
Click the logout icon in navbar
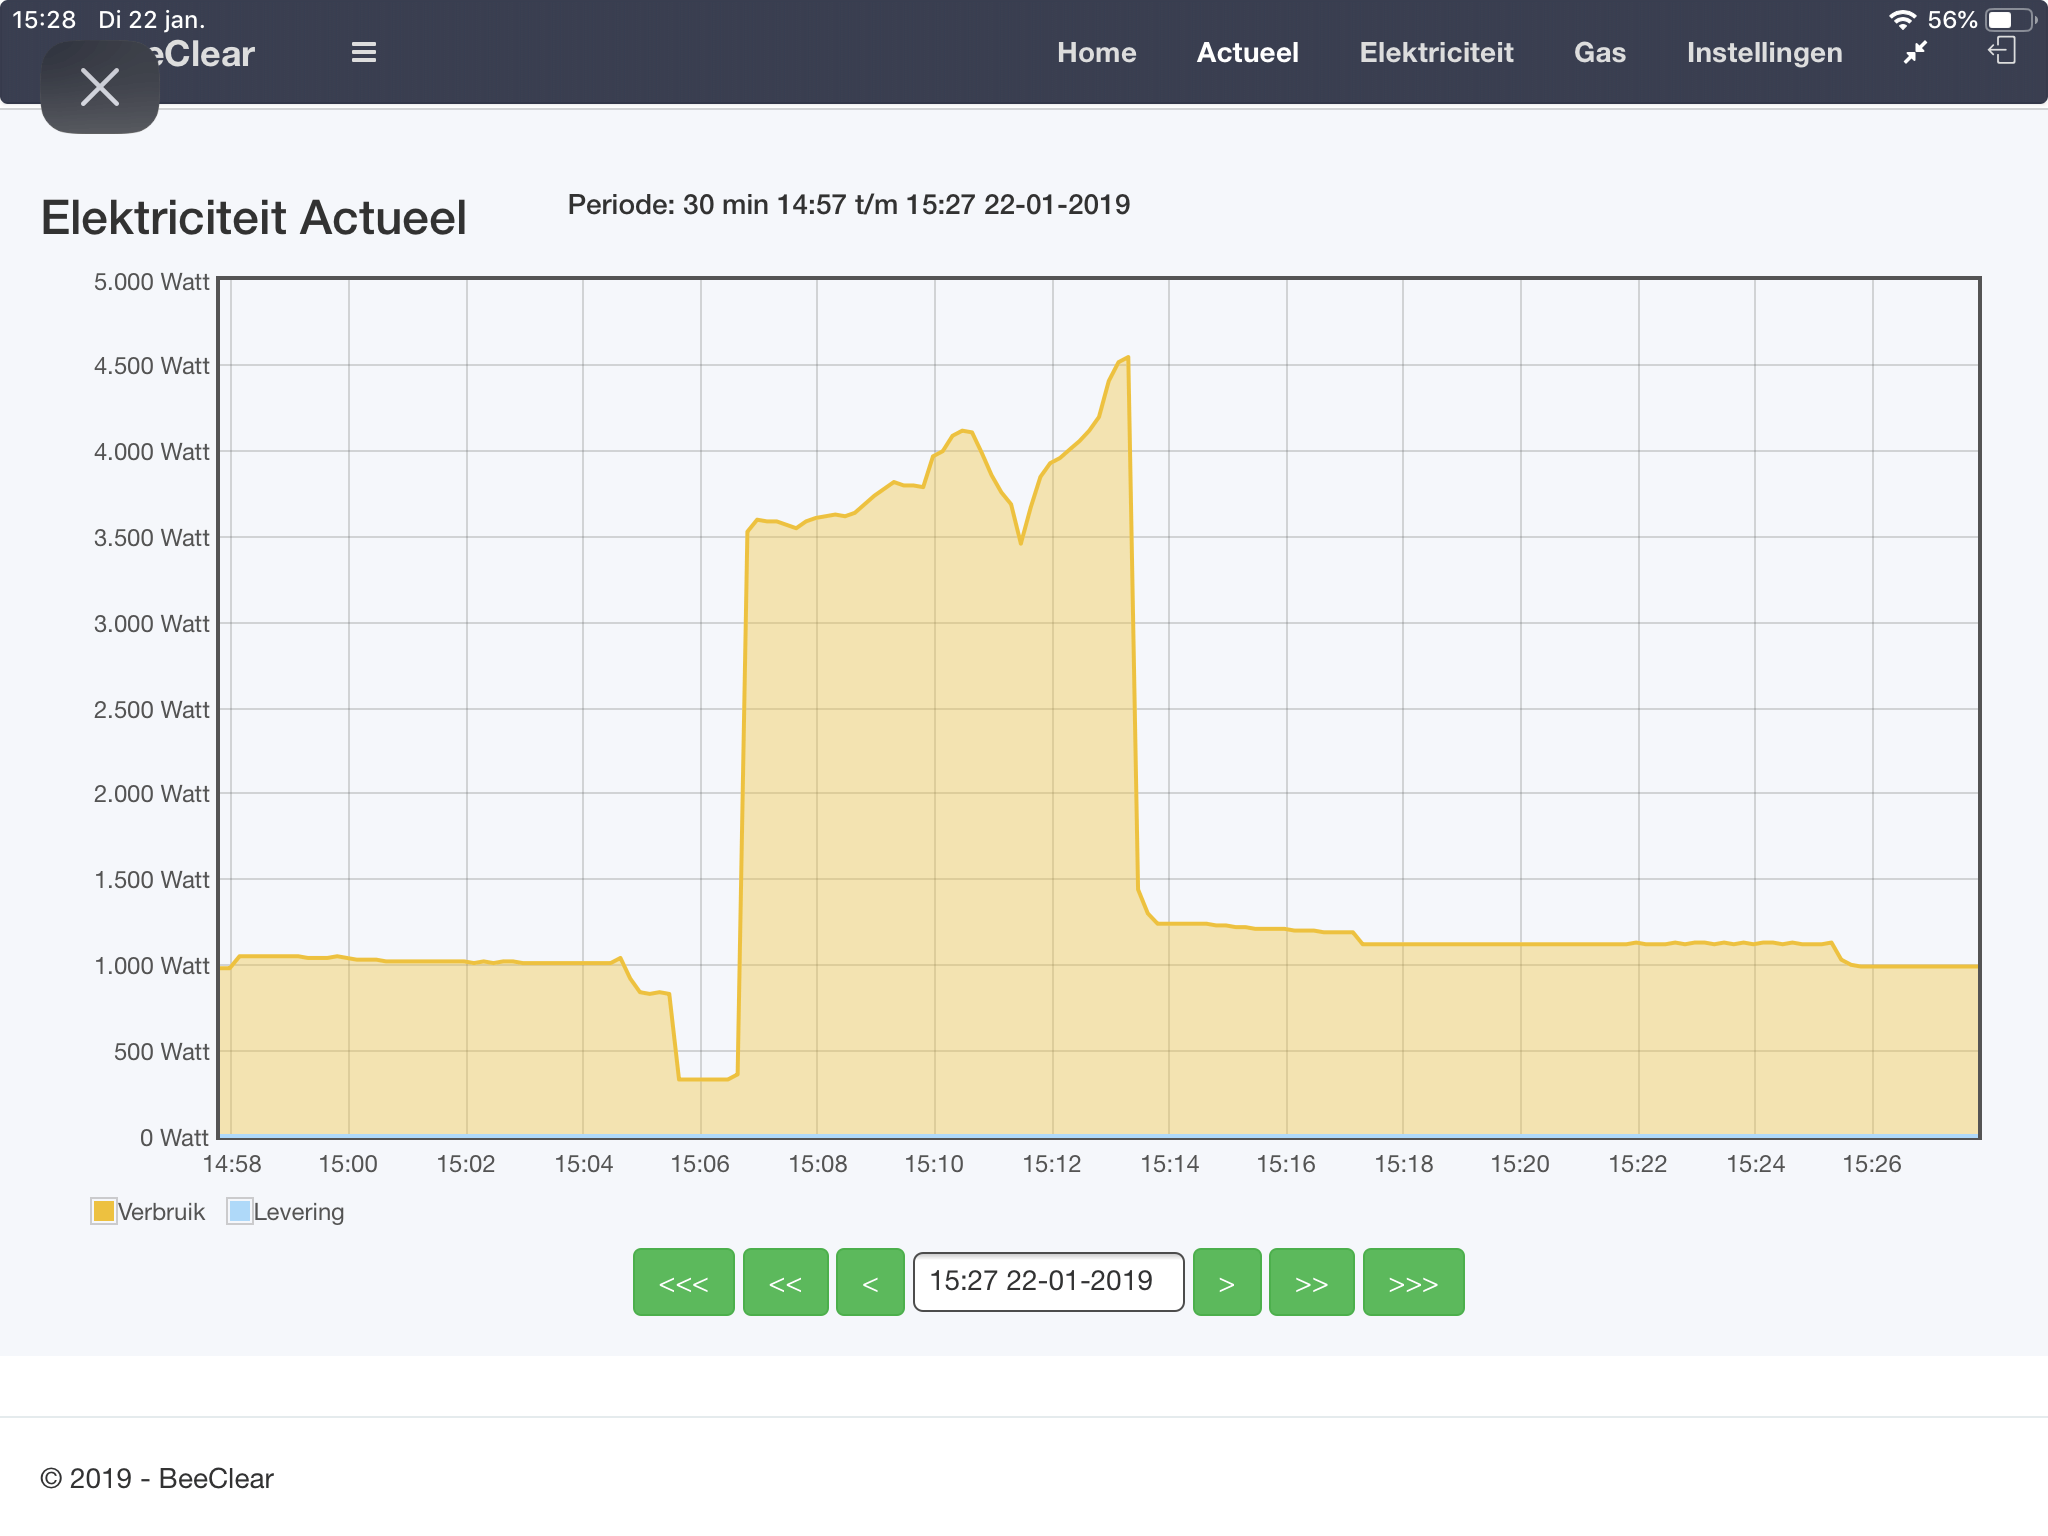click(2002, 51)
